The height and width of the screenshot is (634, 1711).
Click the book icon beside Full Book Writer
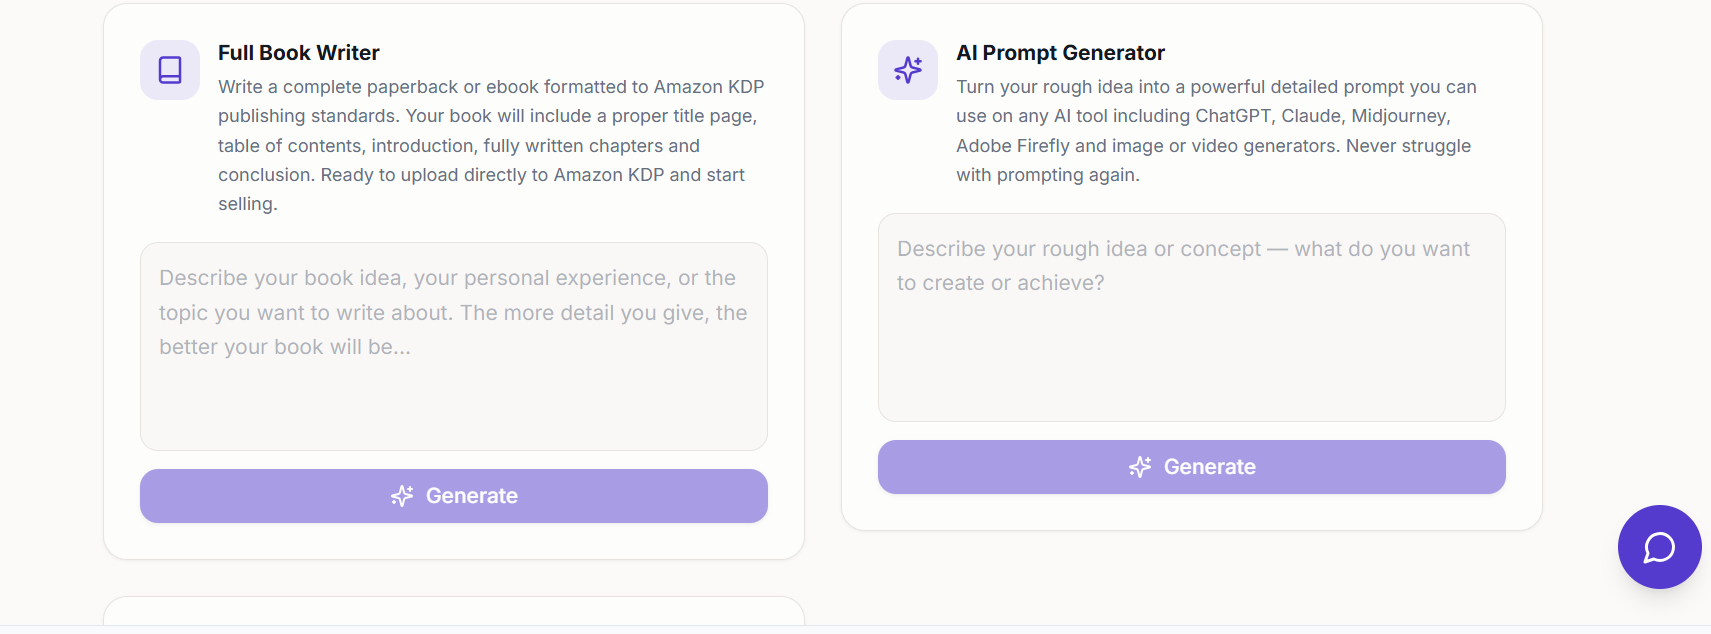pyautogui.click(x=170, y=70)
